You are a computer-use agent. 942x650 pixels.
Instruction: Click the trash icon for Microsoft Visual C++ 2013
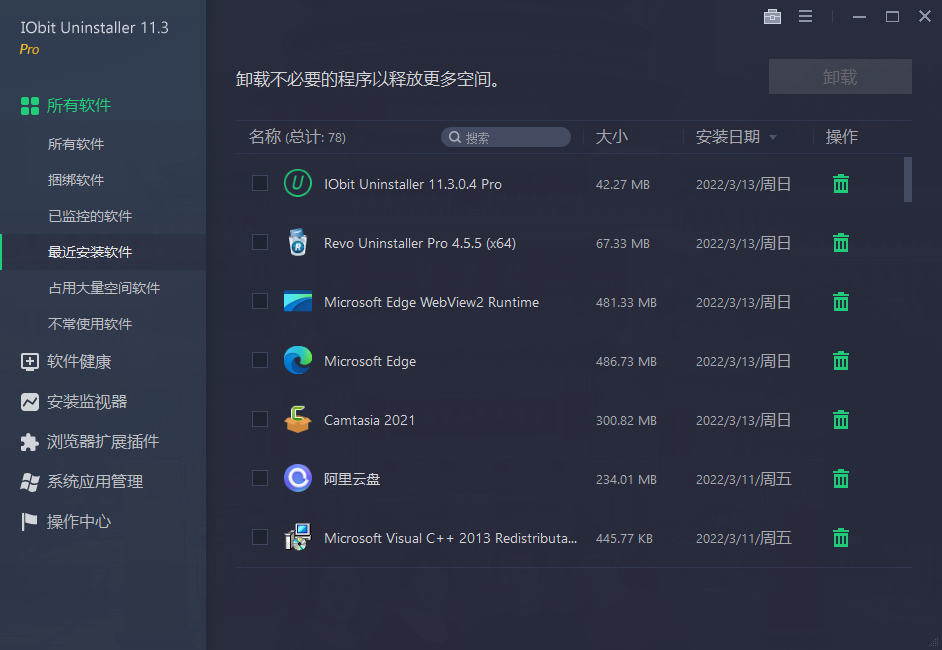click(x=840, y=538)
